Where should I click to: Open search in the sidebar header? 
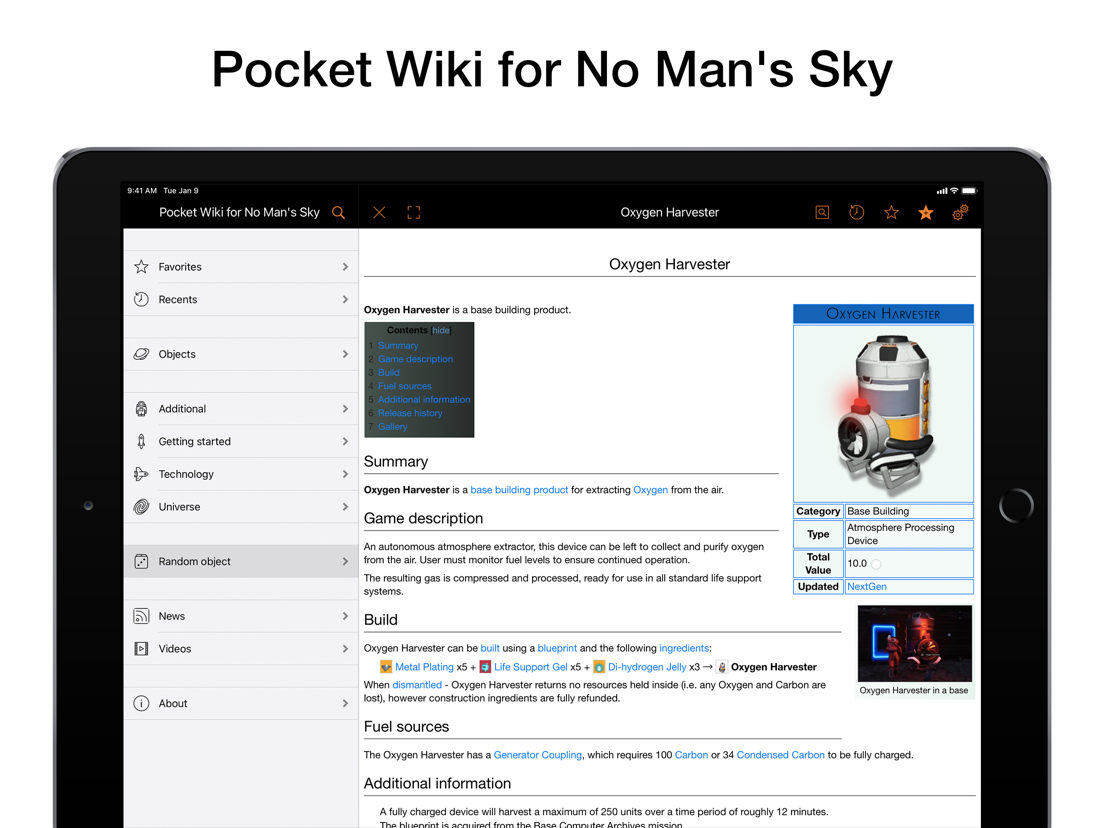[x=339, y=213]
